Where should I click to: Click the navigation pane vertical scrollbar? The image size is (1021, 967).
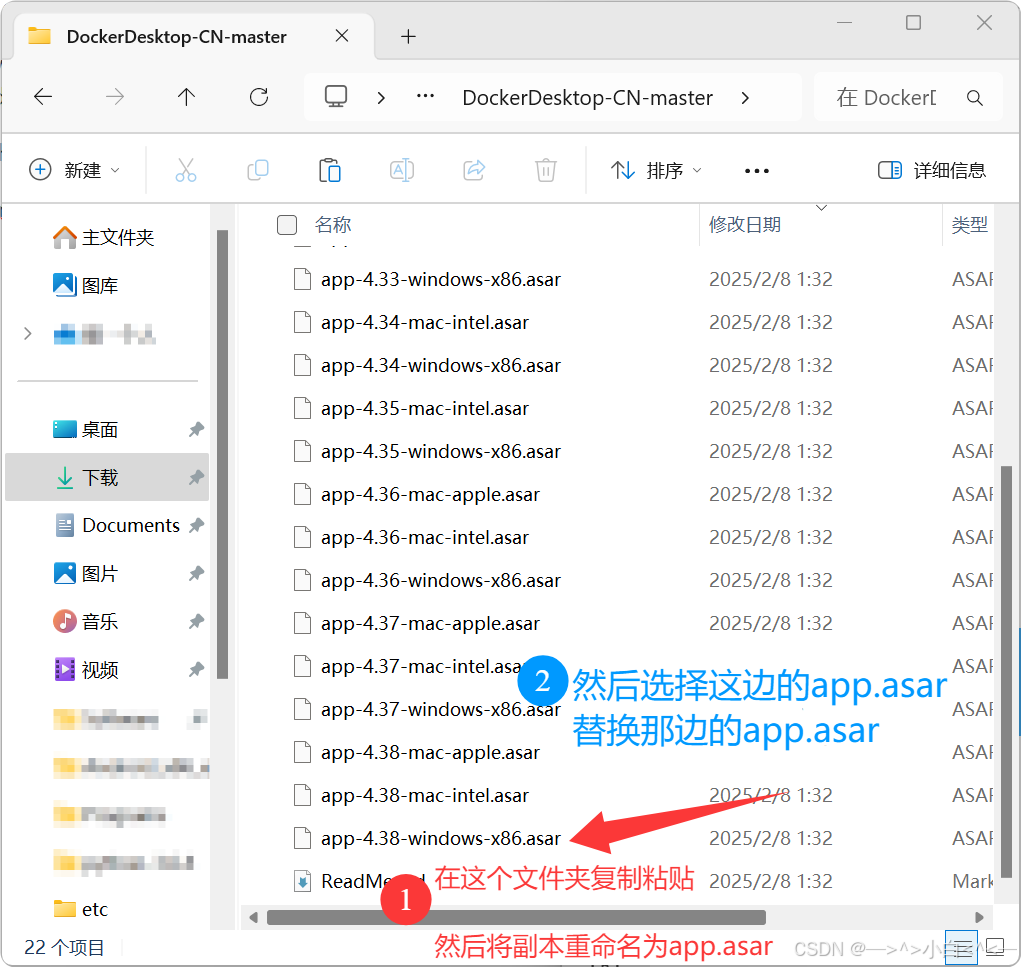[x=222, y=454]
